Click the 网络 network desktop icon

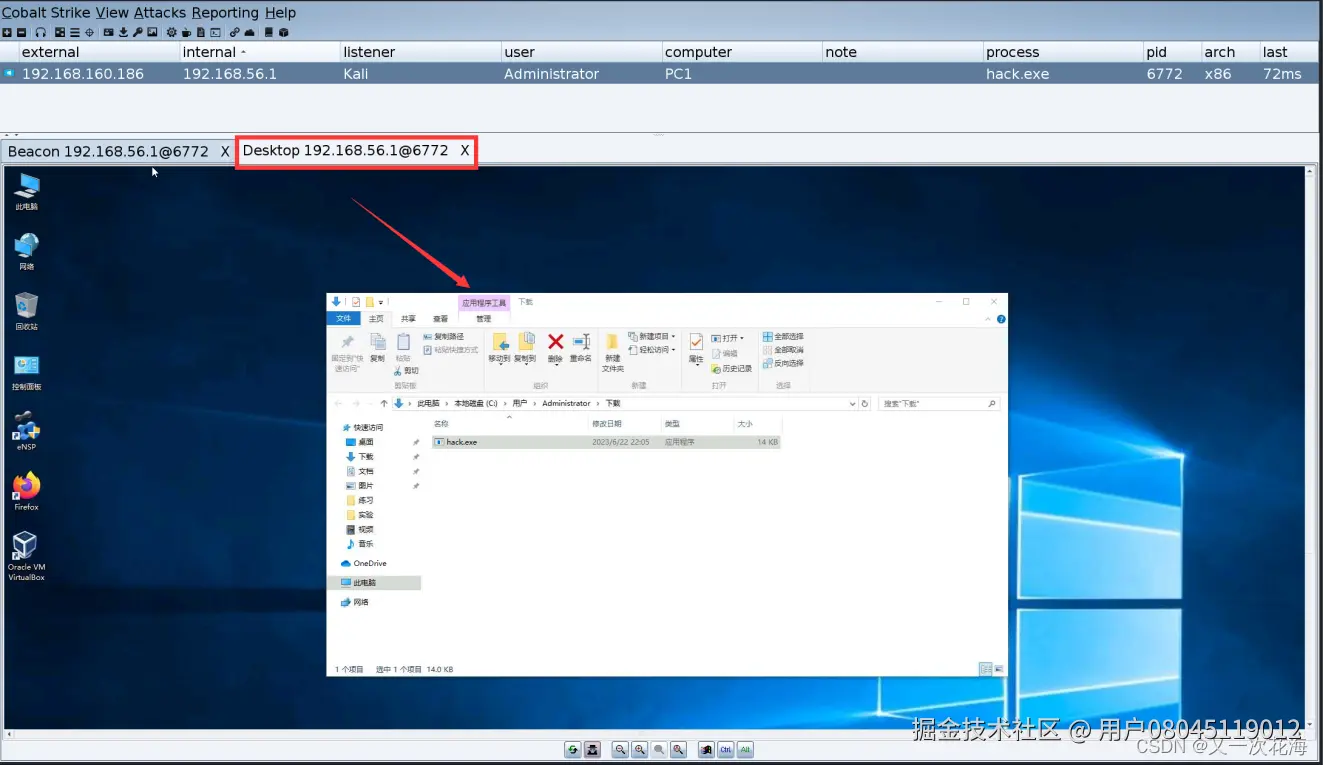pos(27,251)
